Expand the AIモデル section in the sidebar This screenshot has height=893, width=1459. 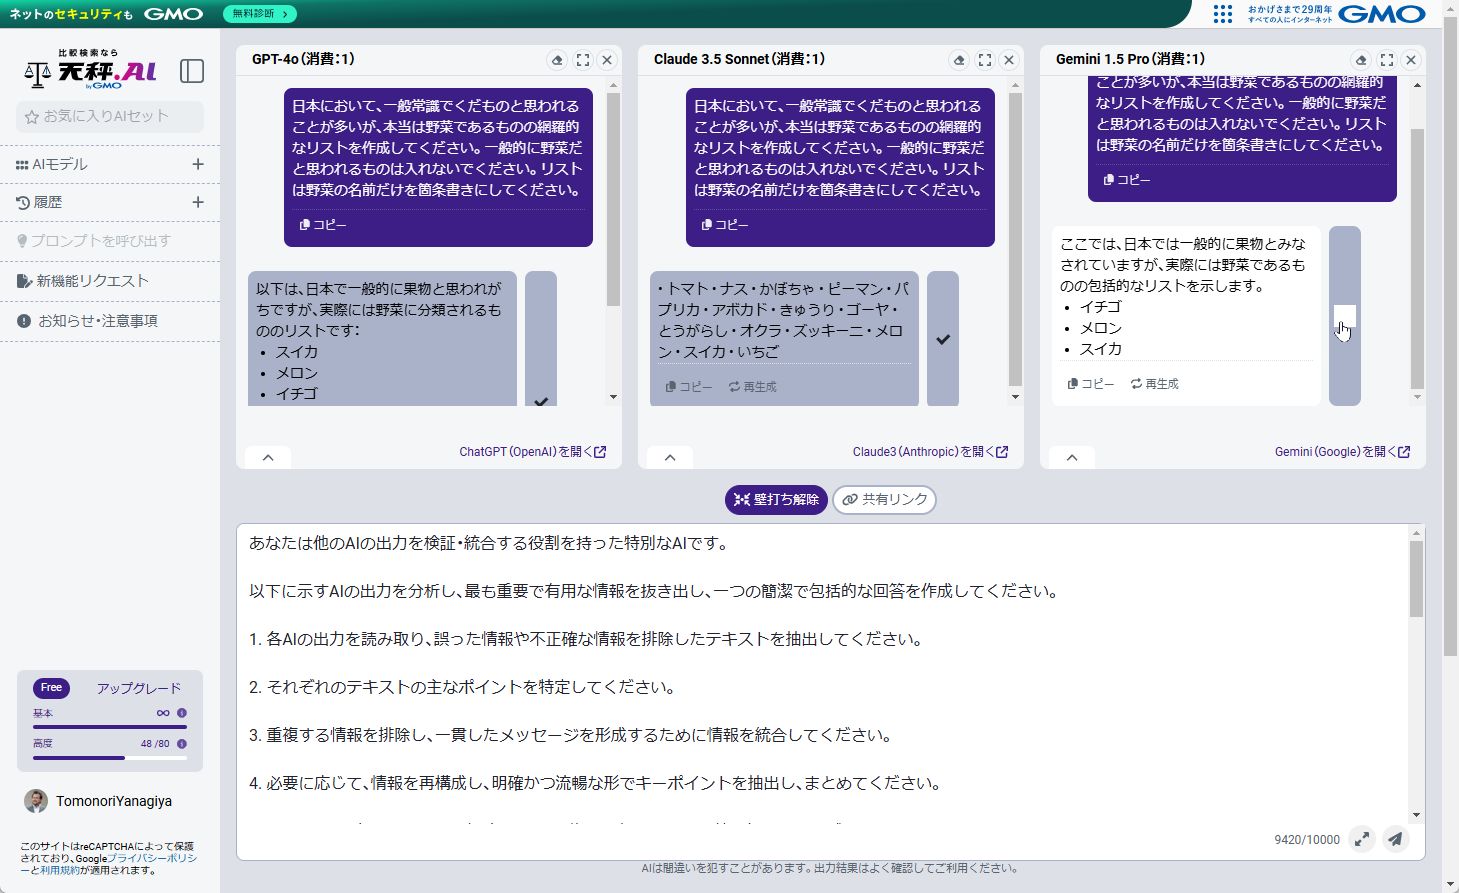coord(198,164)
